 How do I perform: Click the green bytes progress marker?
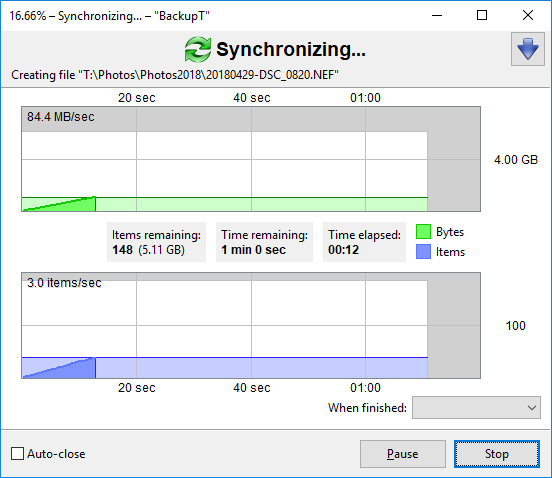(x=59, y=204)
